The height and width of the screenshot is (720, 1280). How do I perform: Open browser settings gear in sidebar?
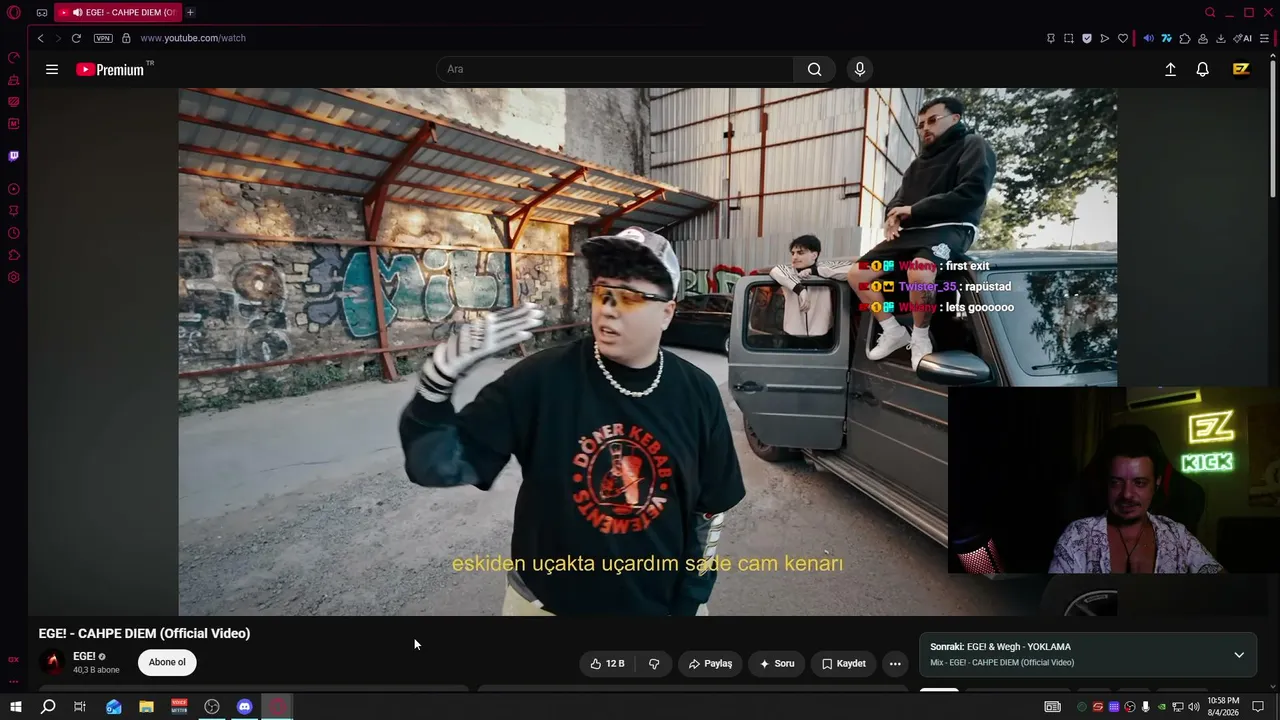14,277
